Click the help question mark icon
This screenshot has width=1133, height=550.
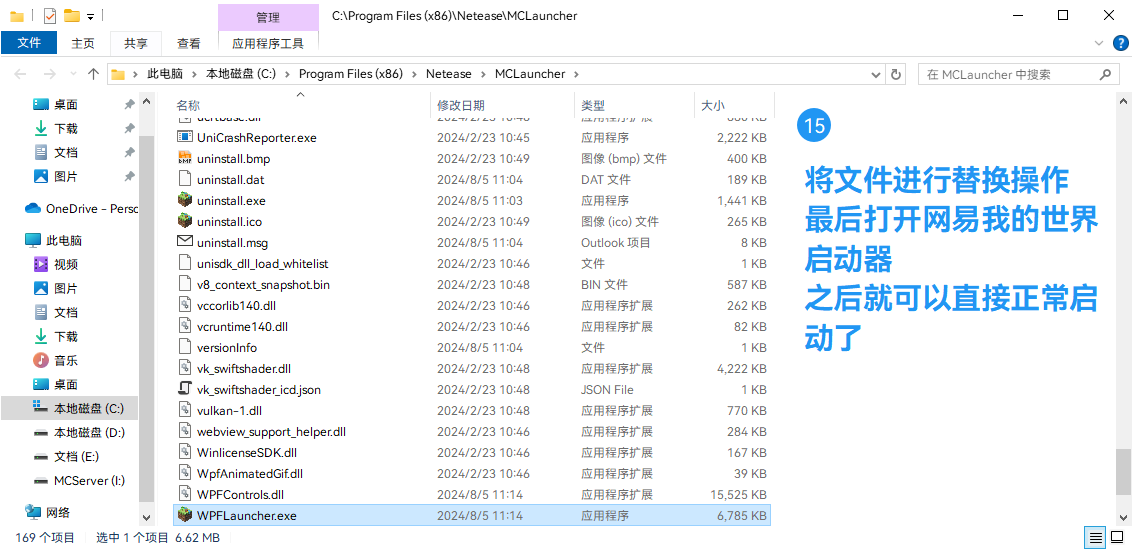click(x=1119, y=43)
